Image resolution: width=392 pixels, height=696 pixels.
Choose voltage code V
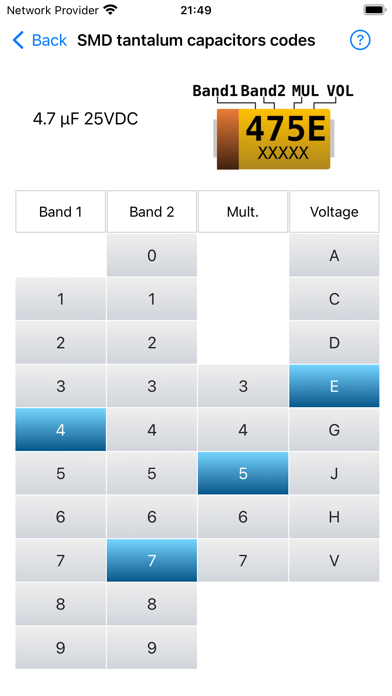334,561
